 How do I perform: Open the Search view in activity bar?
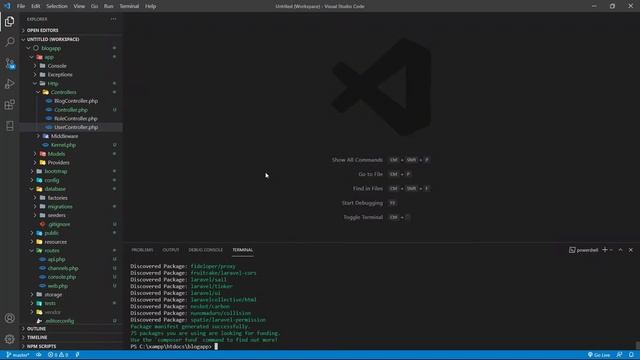[x=9, y=42]
